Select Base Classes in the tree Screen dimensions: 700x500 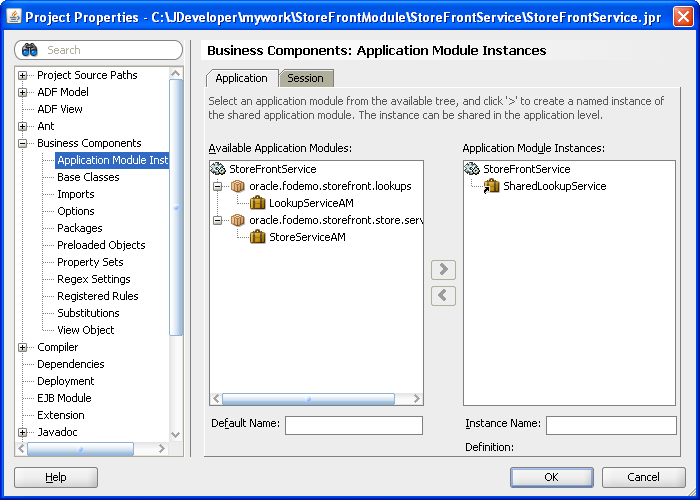click(88, 177)
